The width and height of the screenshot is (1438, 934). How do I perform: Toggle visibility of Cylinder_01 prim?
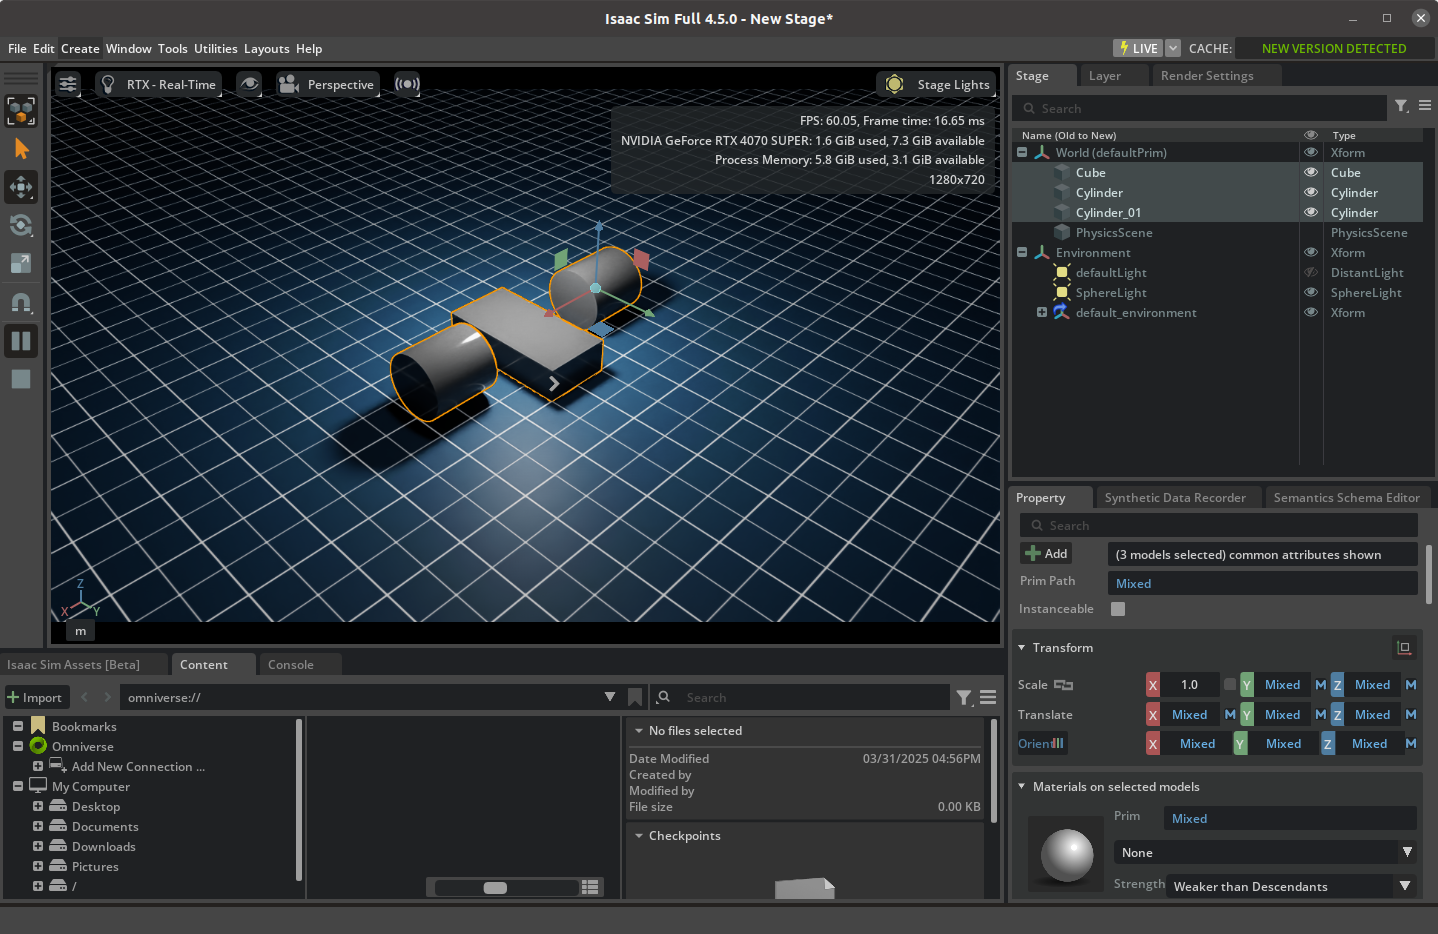click(x=1311, y=212)
